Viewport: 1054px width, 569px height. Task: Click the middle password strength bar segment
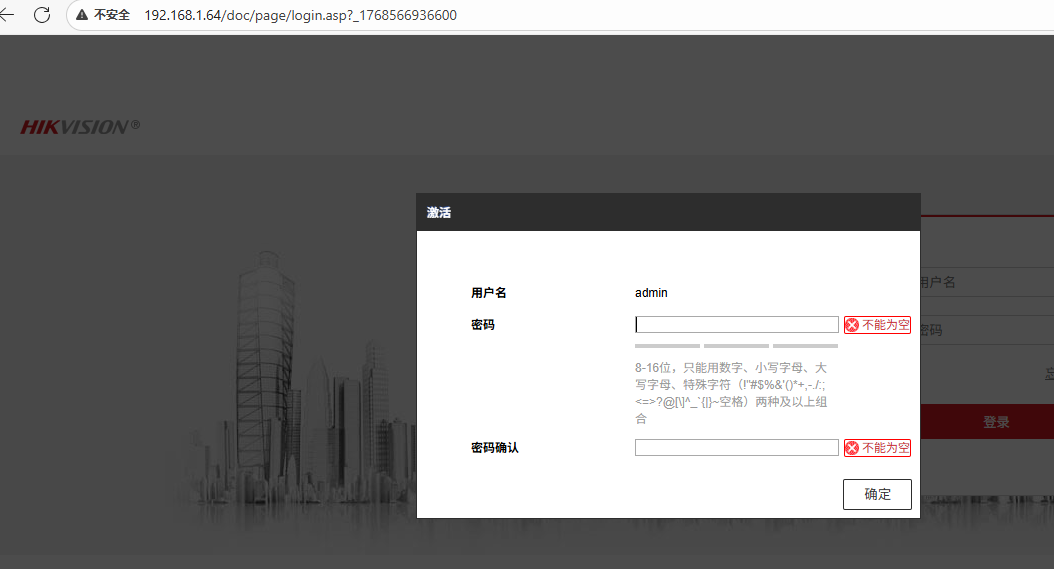click(736, 345)
